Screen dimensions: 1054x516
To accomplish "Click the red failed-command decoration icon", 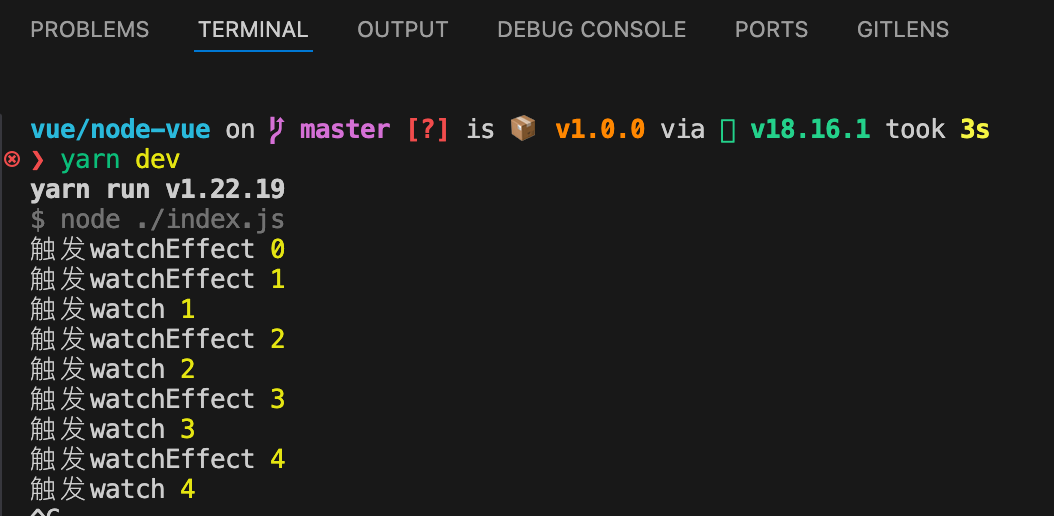I will coord(12,159).
